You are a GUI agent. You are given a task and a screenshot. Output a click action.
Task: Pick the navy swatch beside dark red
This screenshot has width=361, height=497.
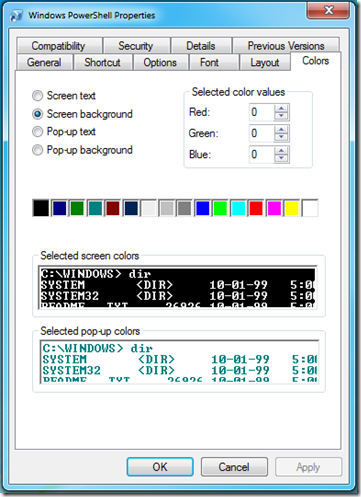tap(131, 208)
